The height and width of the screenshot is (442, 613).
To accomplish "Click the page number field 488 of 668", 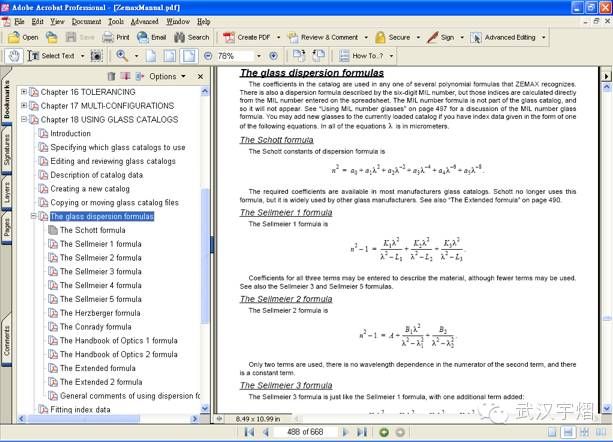I will pyautogui.click(x=305, y=432).
